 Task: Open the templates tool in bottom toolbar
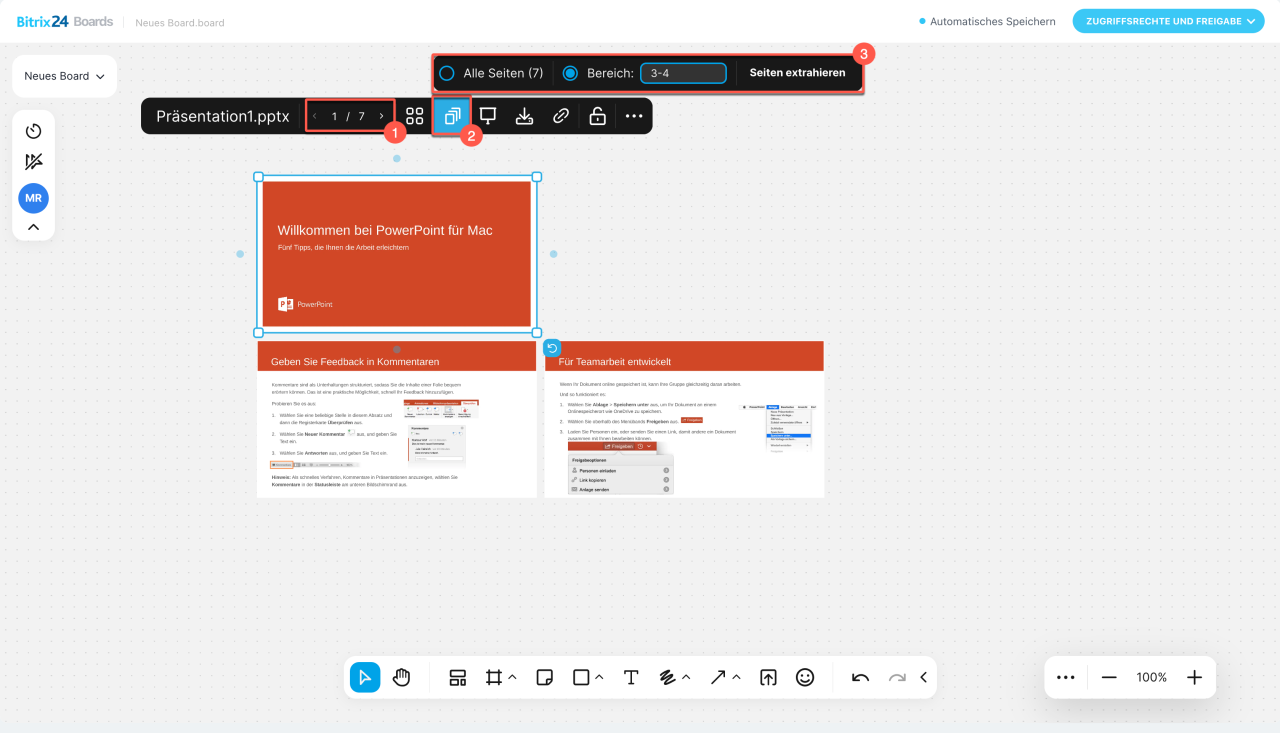pyautogui.click(x=457, y=677)
